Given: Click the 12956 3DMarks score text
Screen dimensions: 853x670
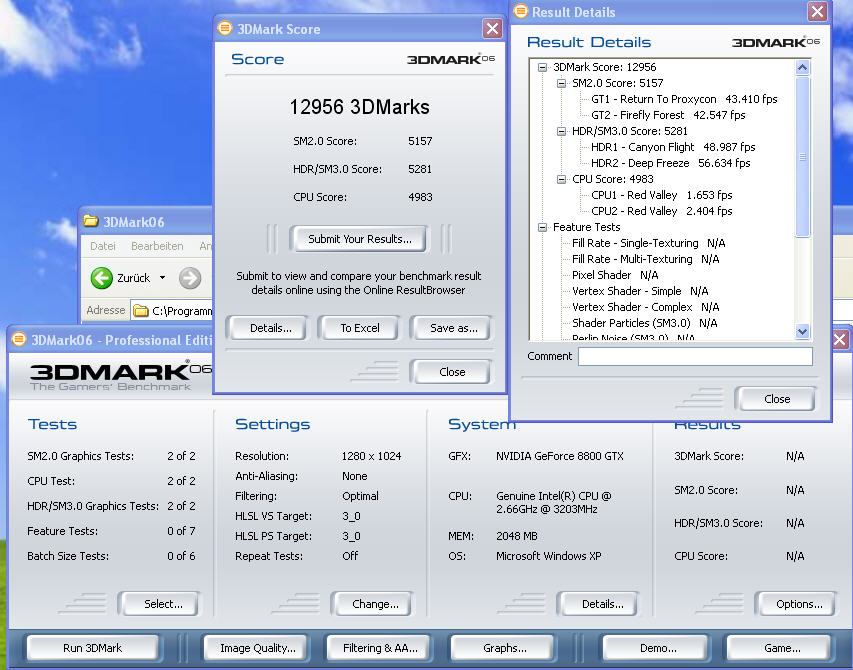Looking at the screenshot, I should [359, 107].
